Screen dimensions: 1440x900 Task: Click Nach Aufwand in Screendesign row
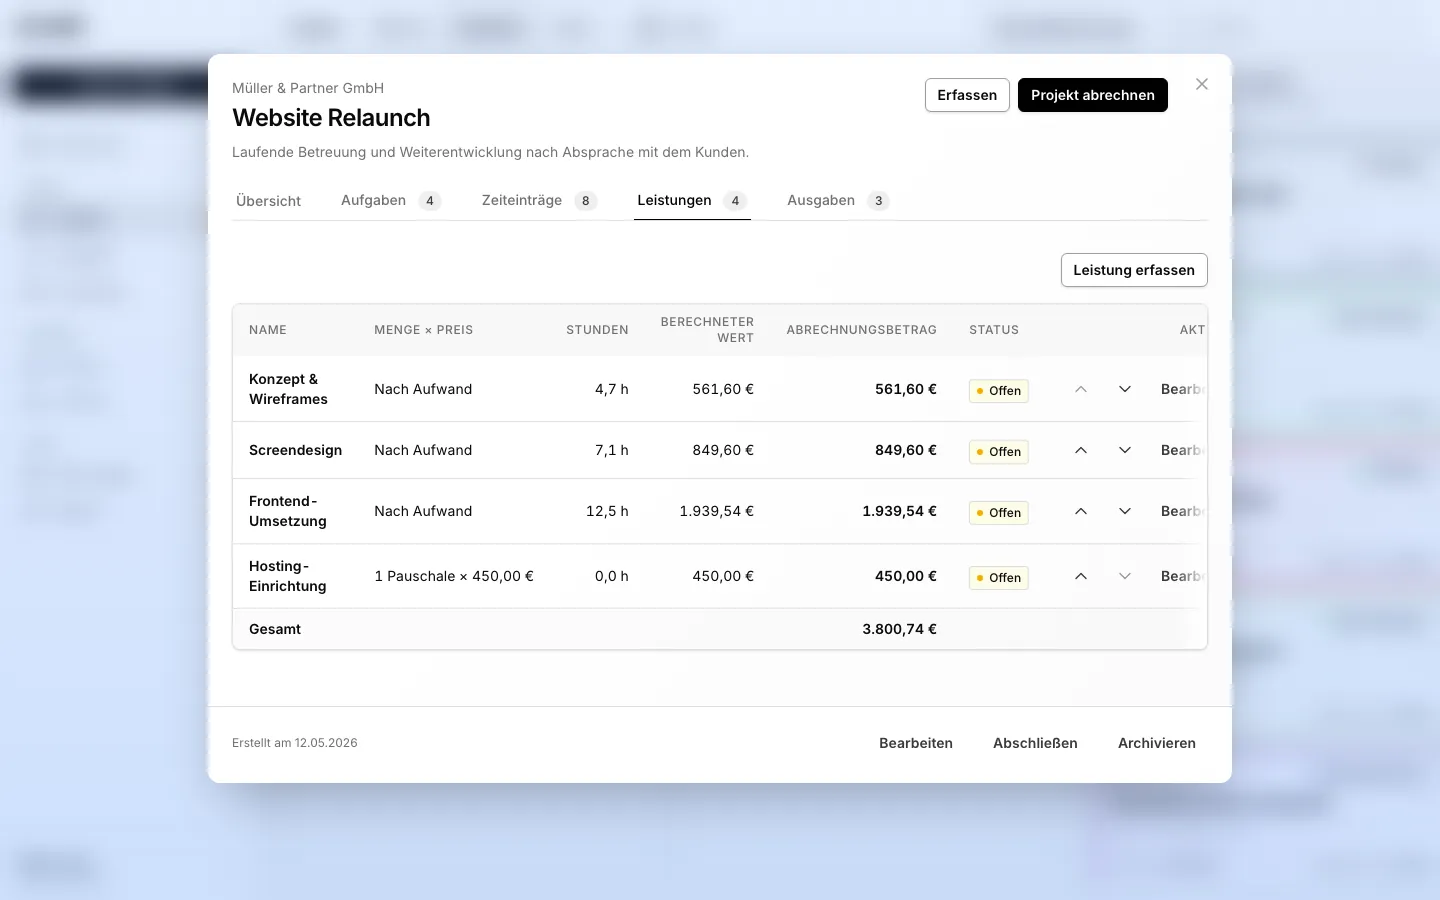point(423,450)
